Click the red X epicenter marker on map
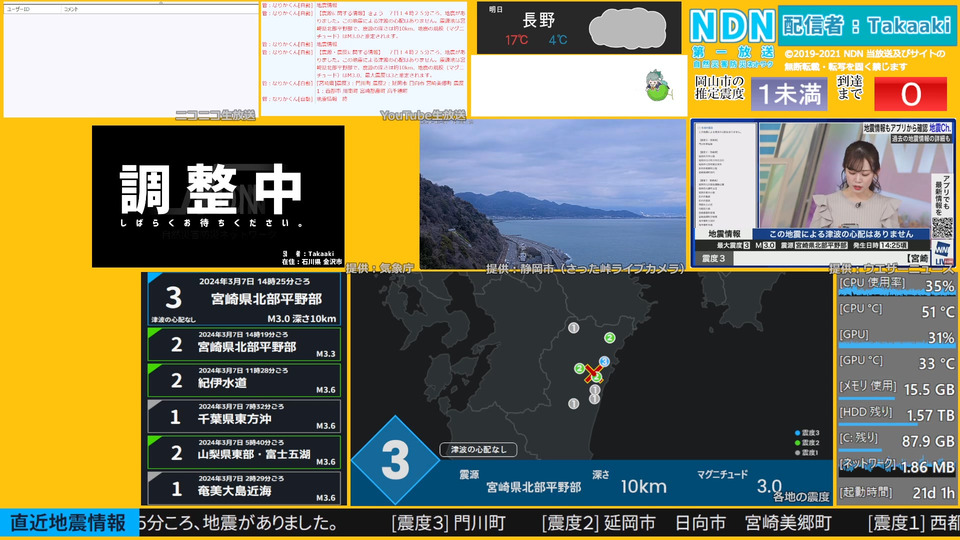 tap(592, 373)
